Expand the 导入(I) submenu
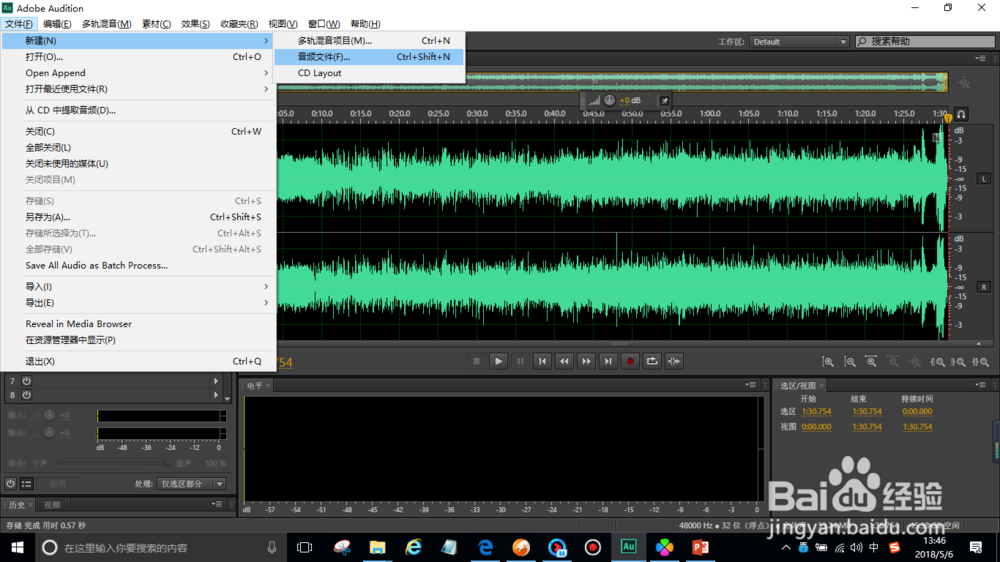Screen dimensions: 1000x562 coord(139,286)
